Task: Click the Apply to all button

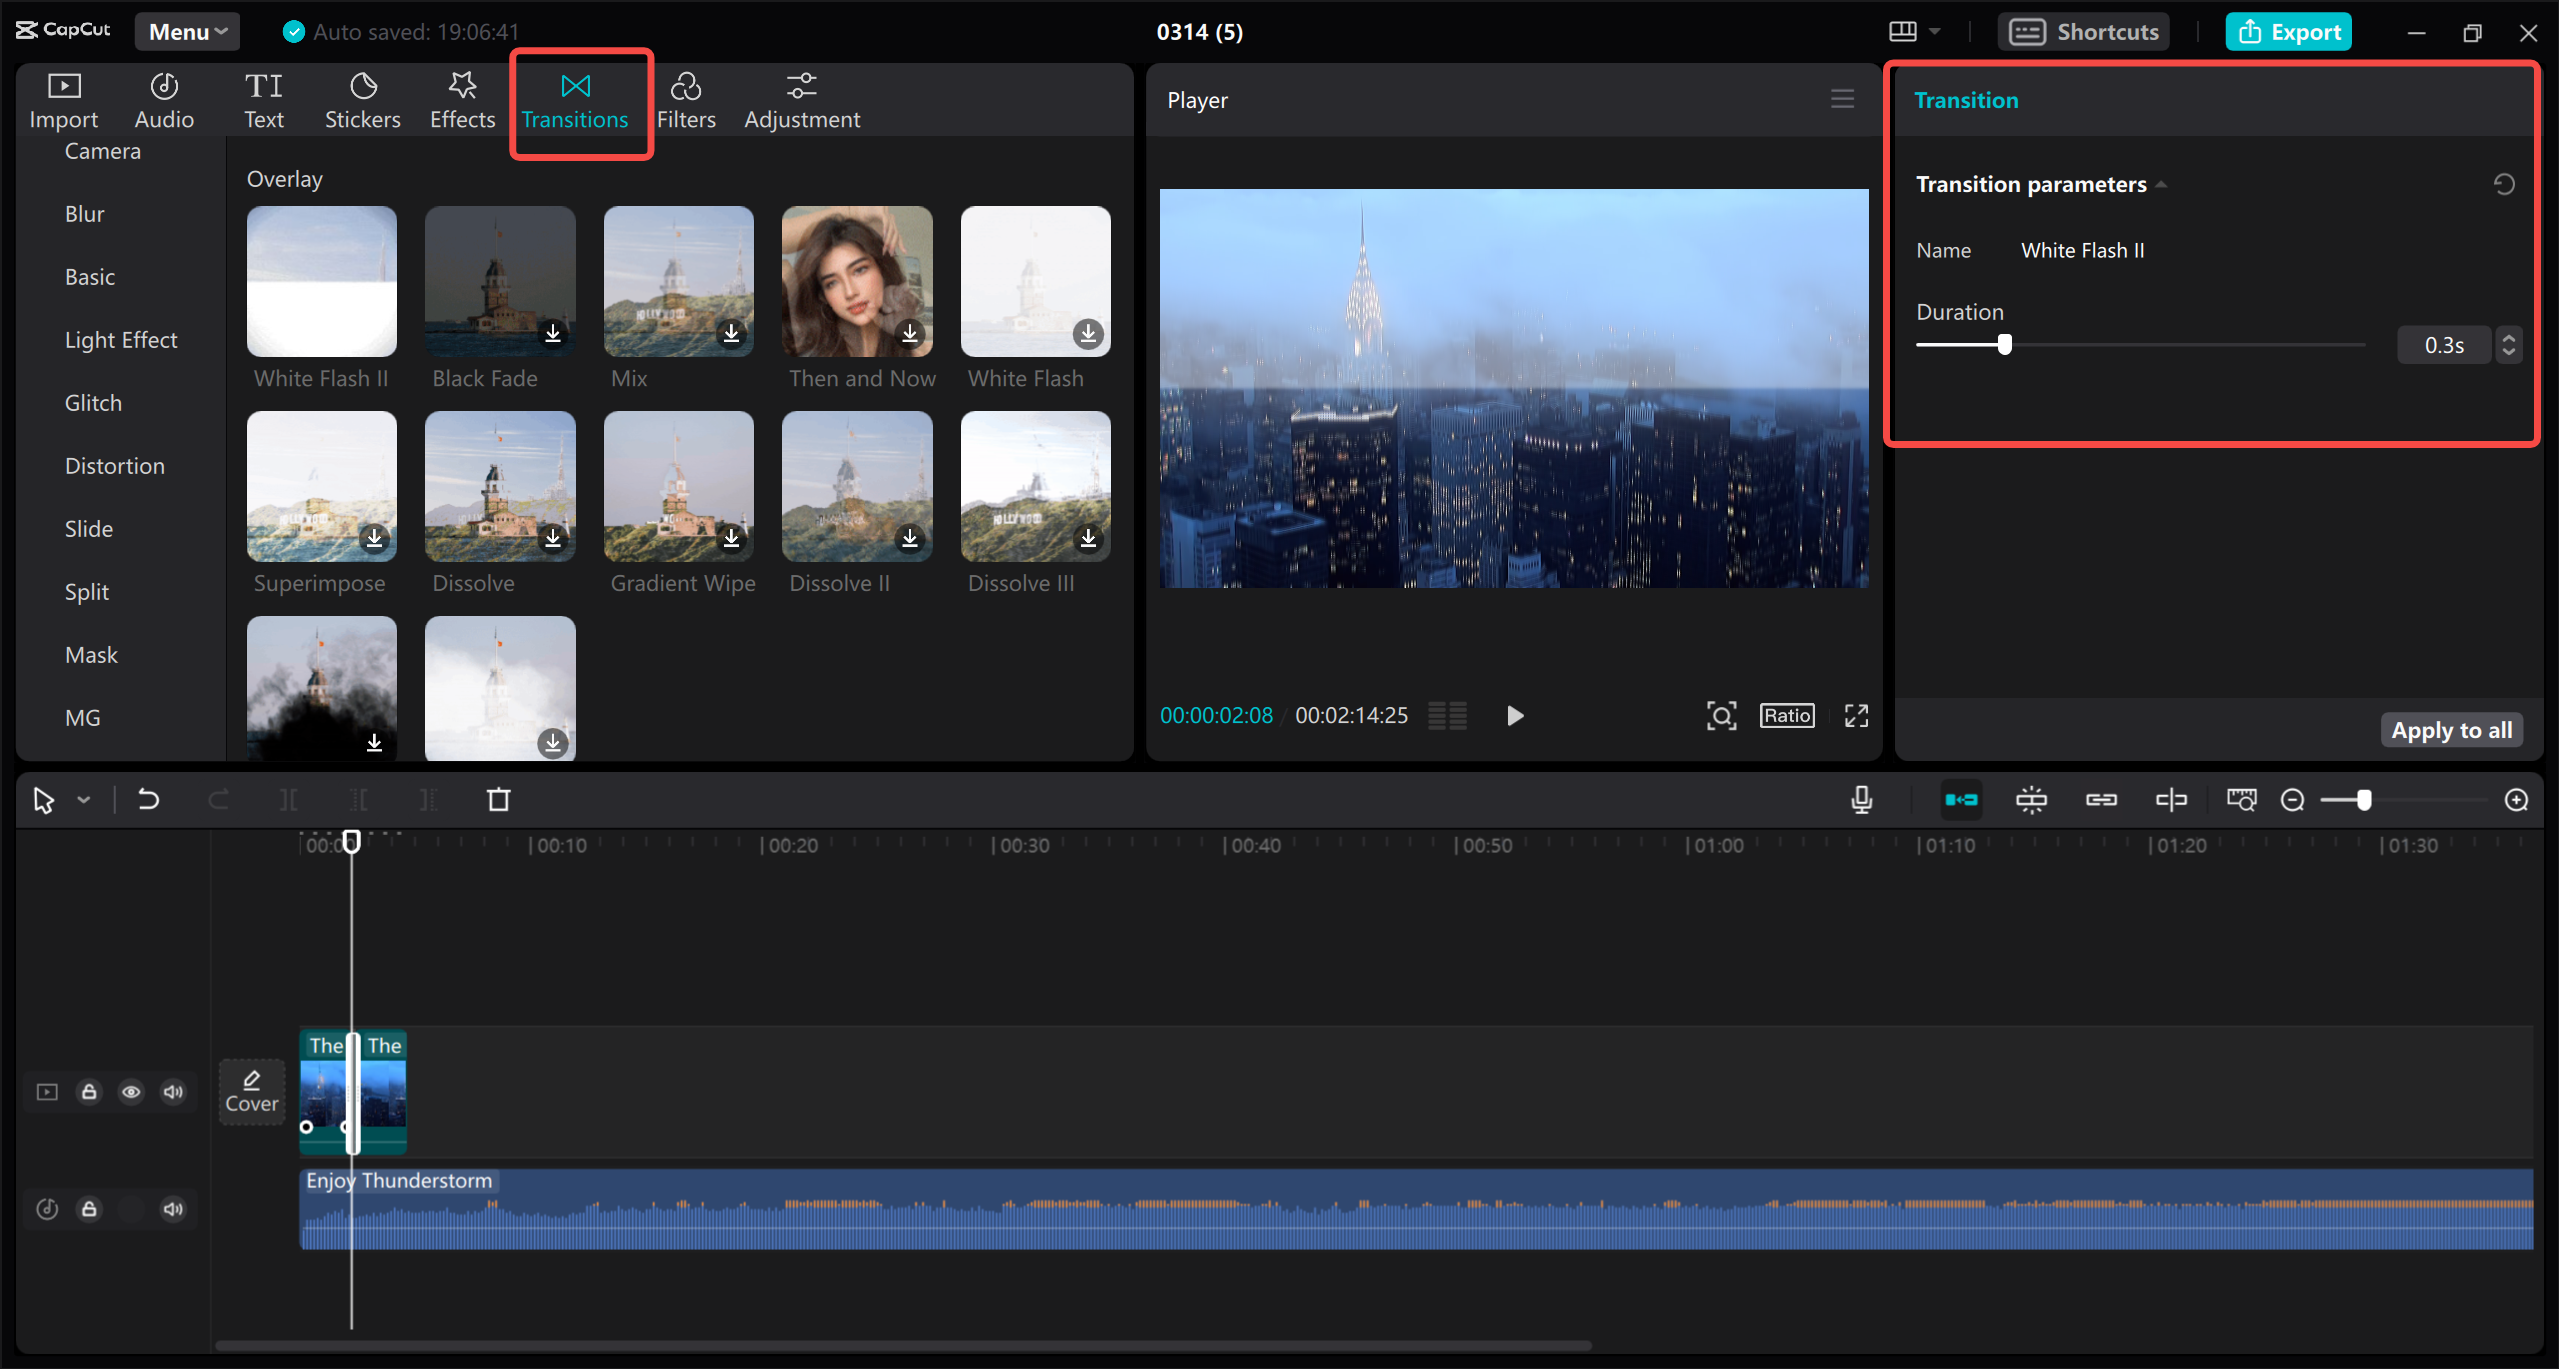Action: pyautogui.click(x=2451, y=729)
